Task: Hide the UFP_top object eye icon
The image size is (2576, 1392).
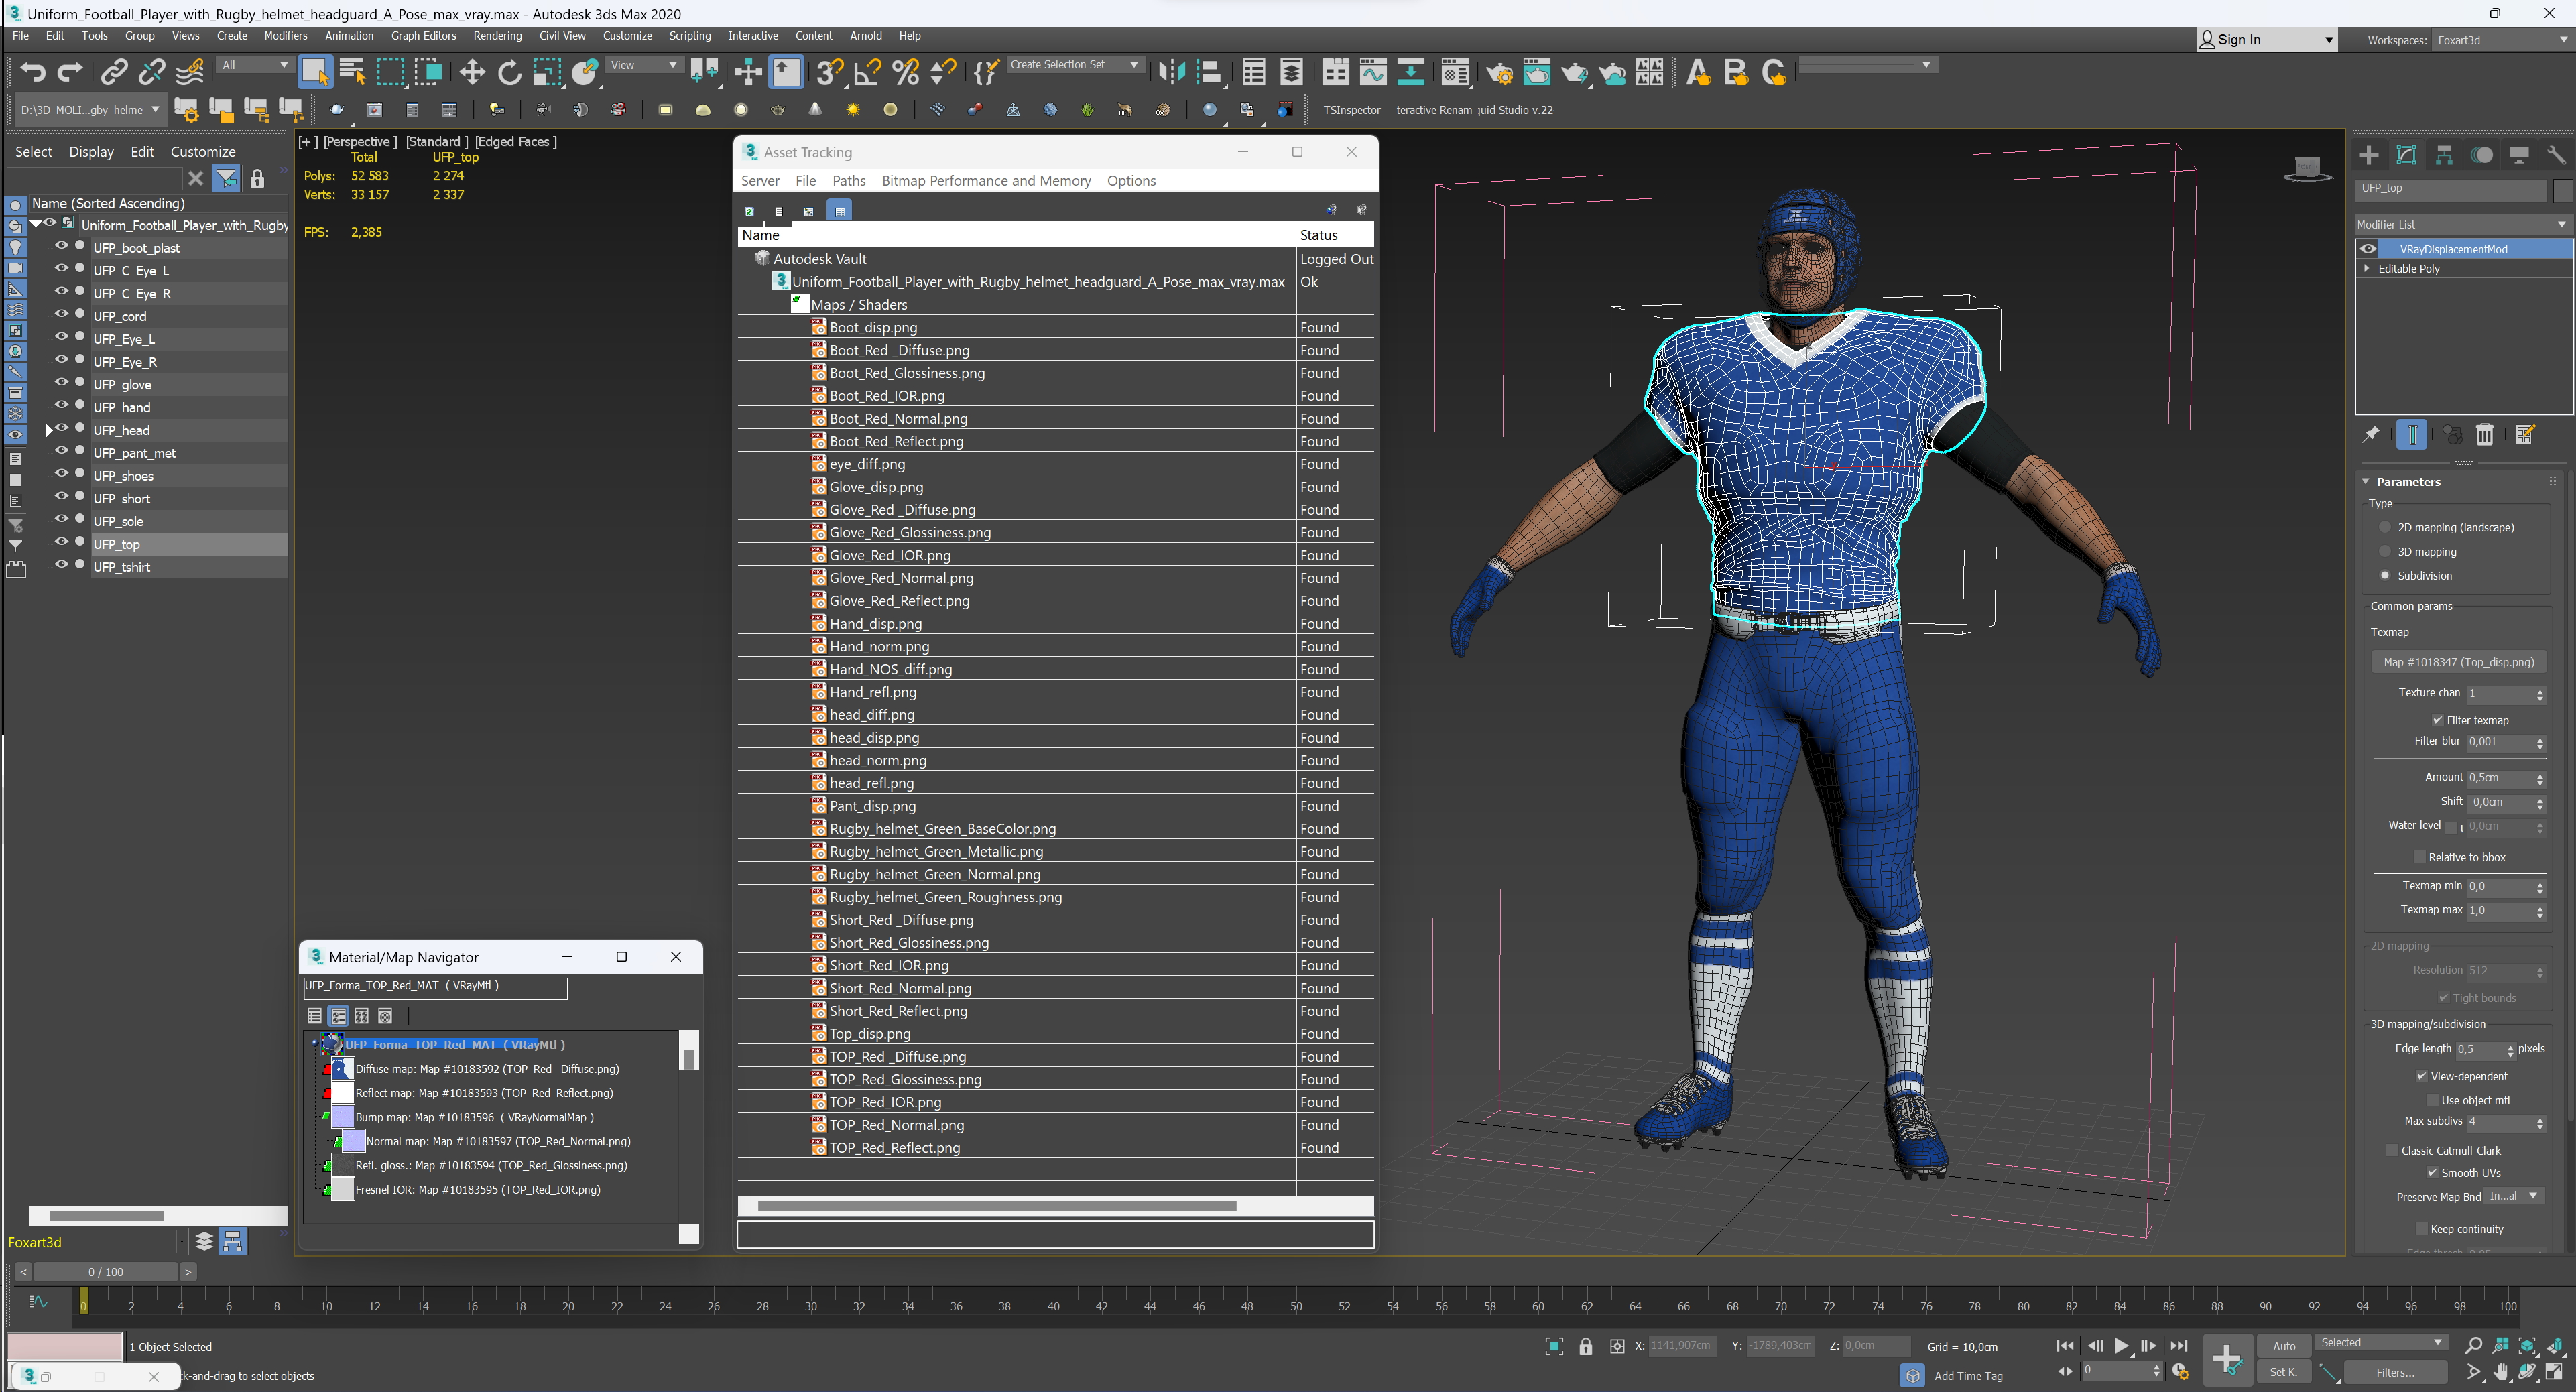Action: click(61, 542)
